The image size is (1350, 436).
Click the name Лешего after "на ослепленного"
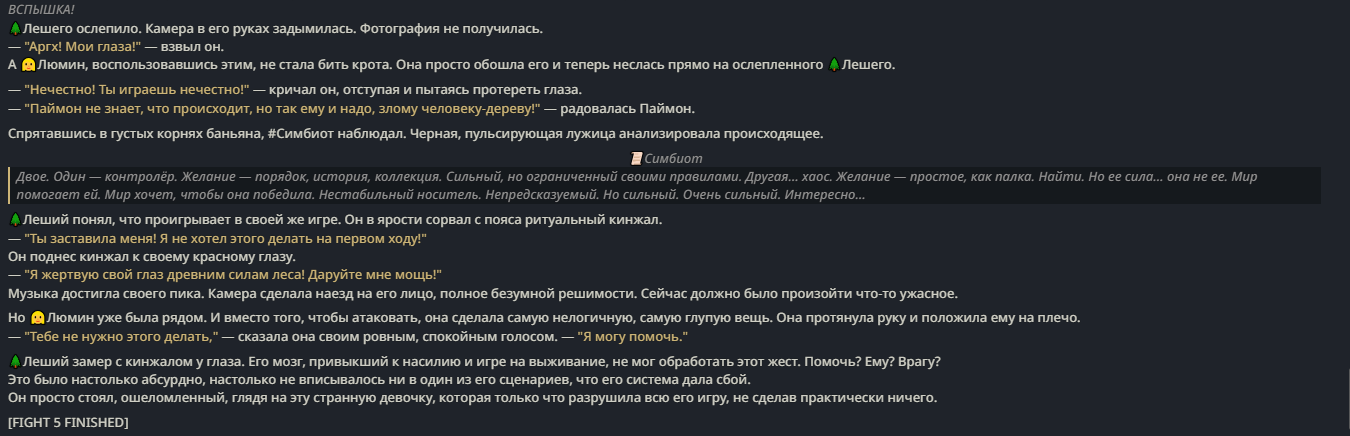pos(869,65)
